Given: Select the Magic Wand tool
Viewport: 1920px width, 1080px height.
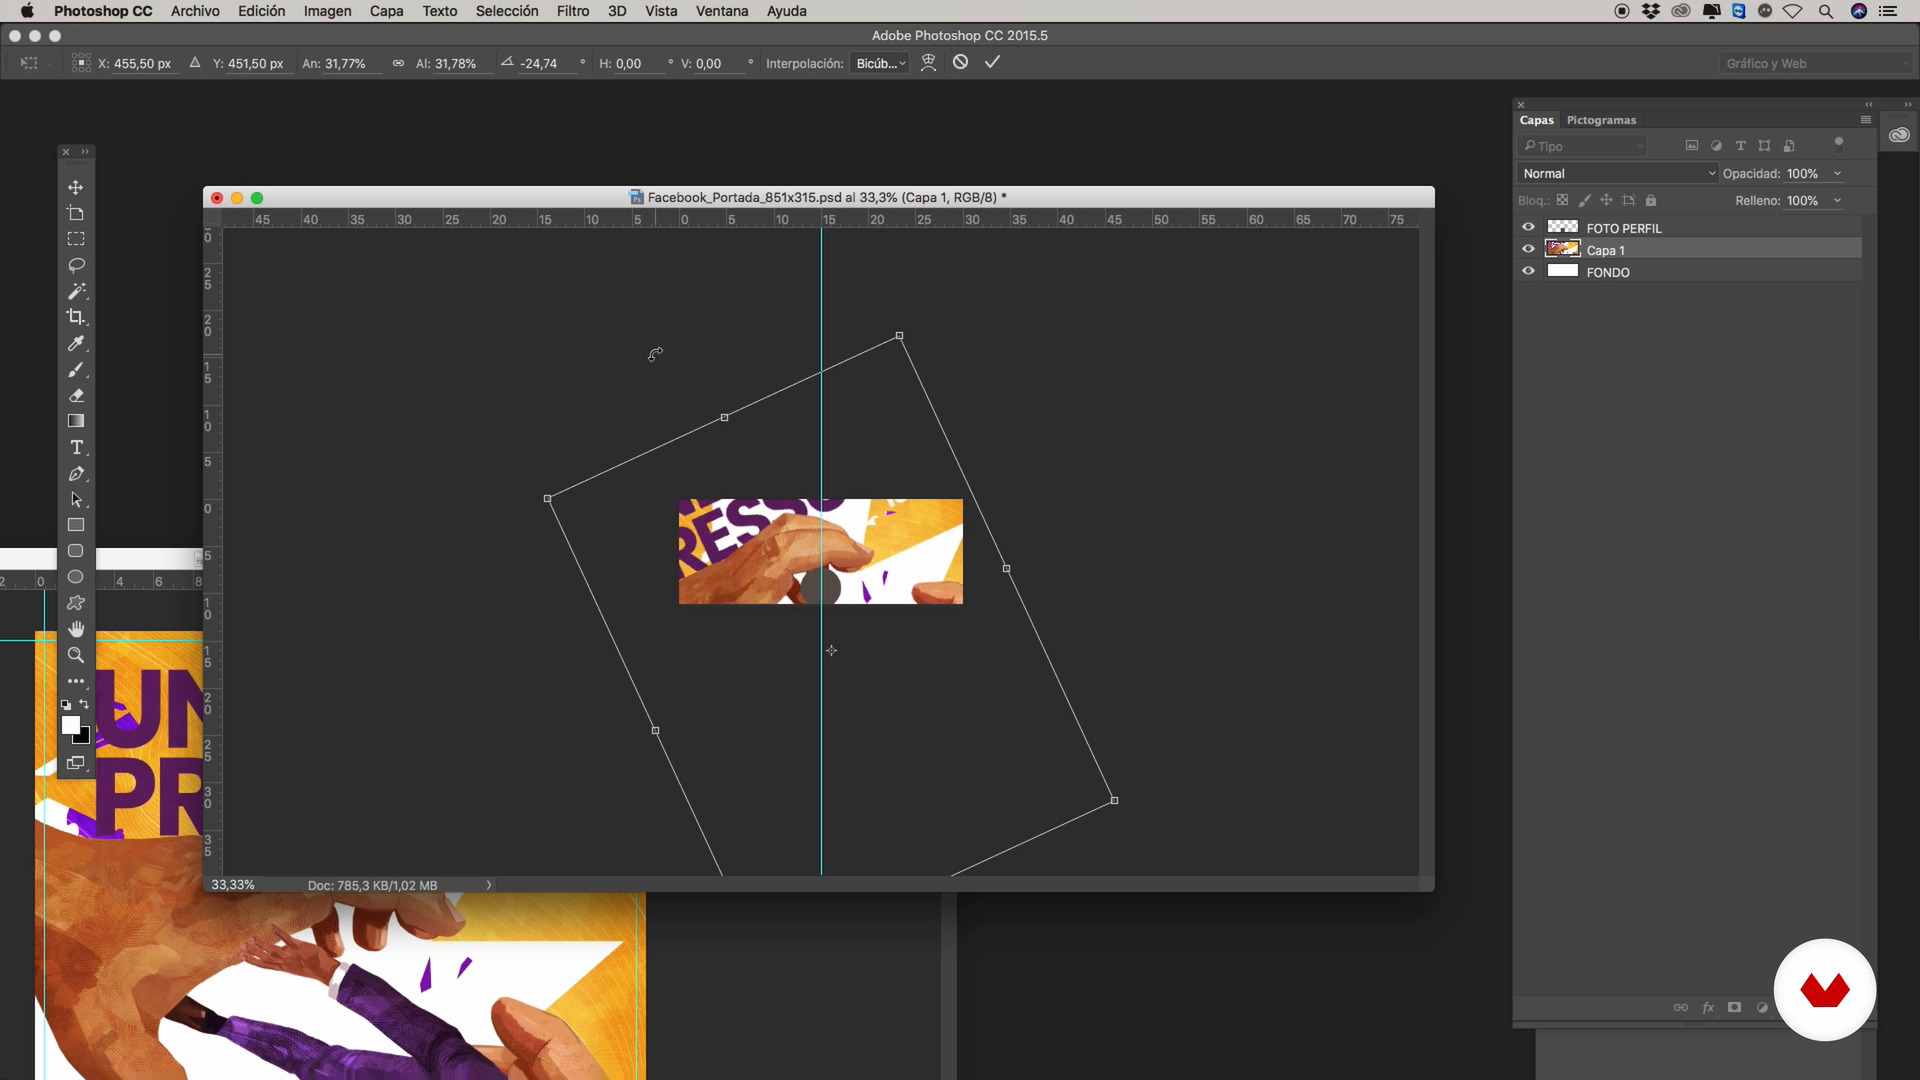Looking at the screenshot, I should click(x=75, y=291).
